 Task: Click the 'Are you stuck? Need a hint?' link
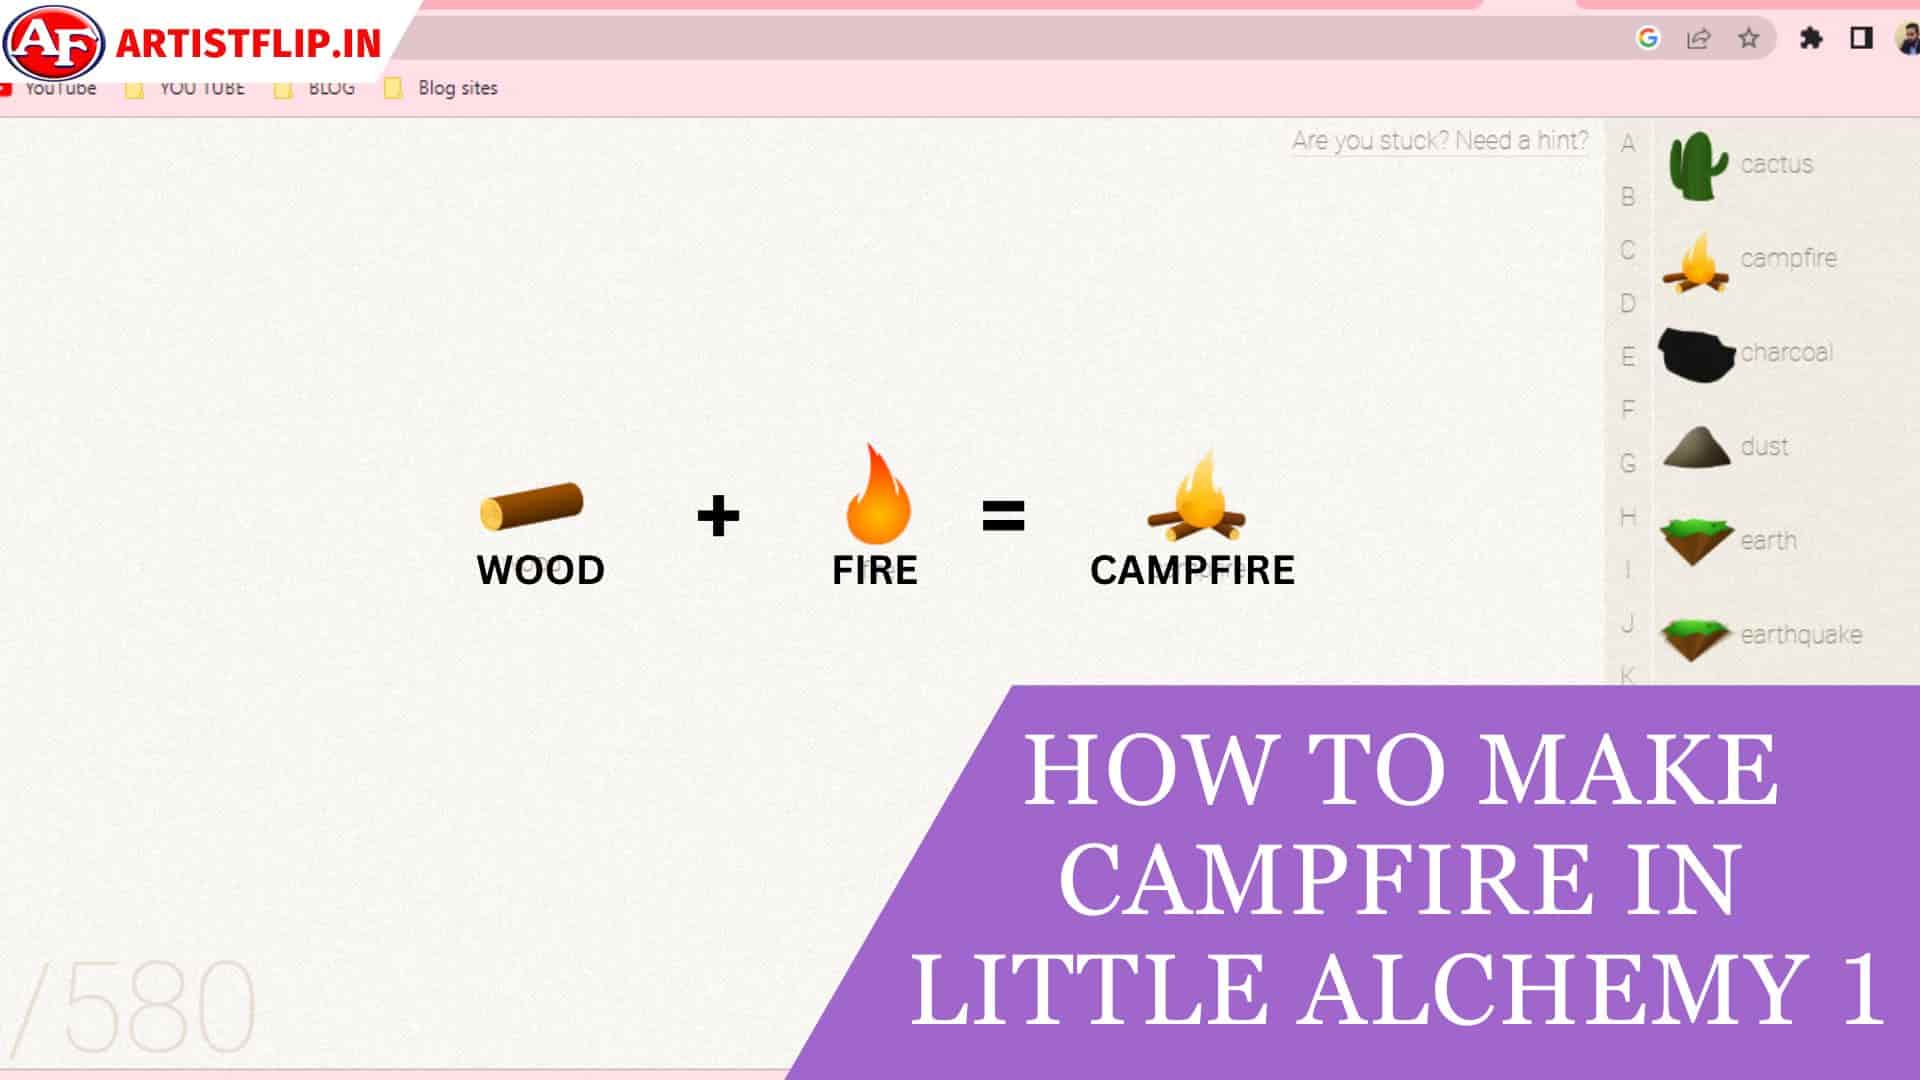coord(1439,140)
